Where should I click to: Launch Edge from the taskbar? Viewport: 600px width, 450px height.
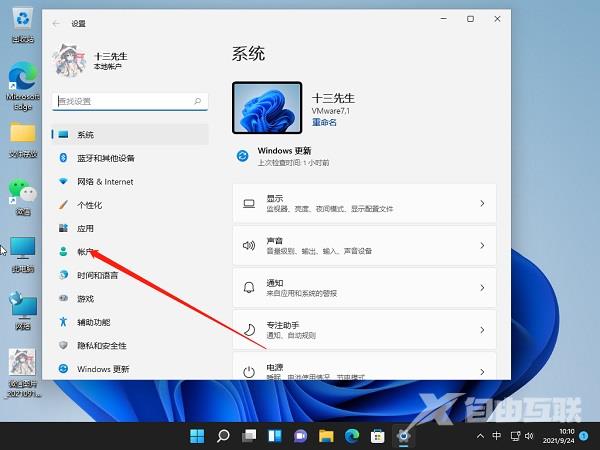coord(352,435)
